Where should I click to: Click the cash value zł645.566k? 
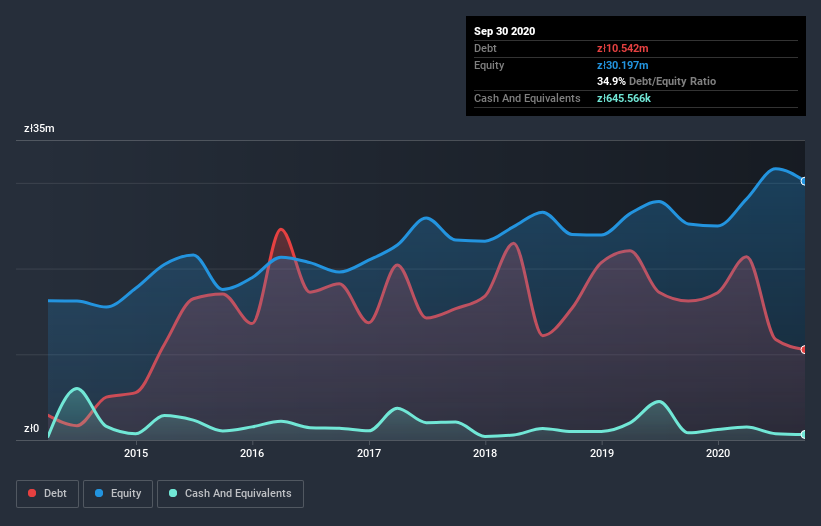(624, 98)
